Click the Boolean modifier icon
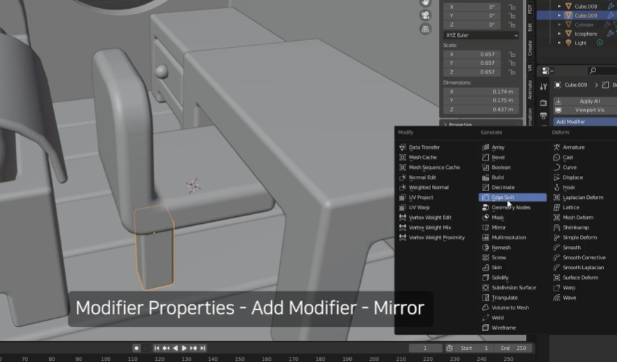Screen dimensions: 617x362 click(486, 167)
